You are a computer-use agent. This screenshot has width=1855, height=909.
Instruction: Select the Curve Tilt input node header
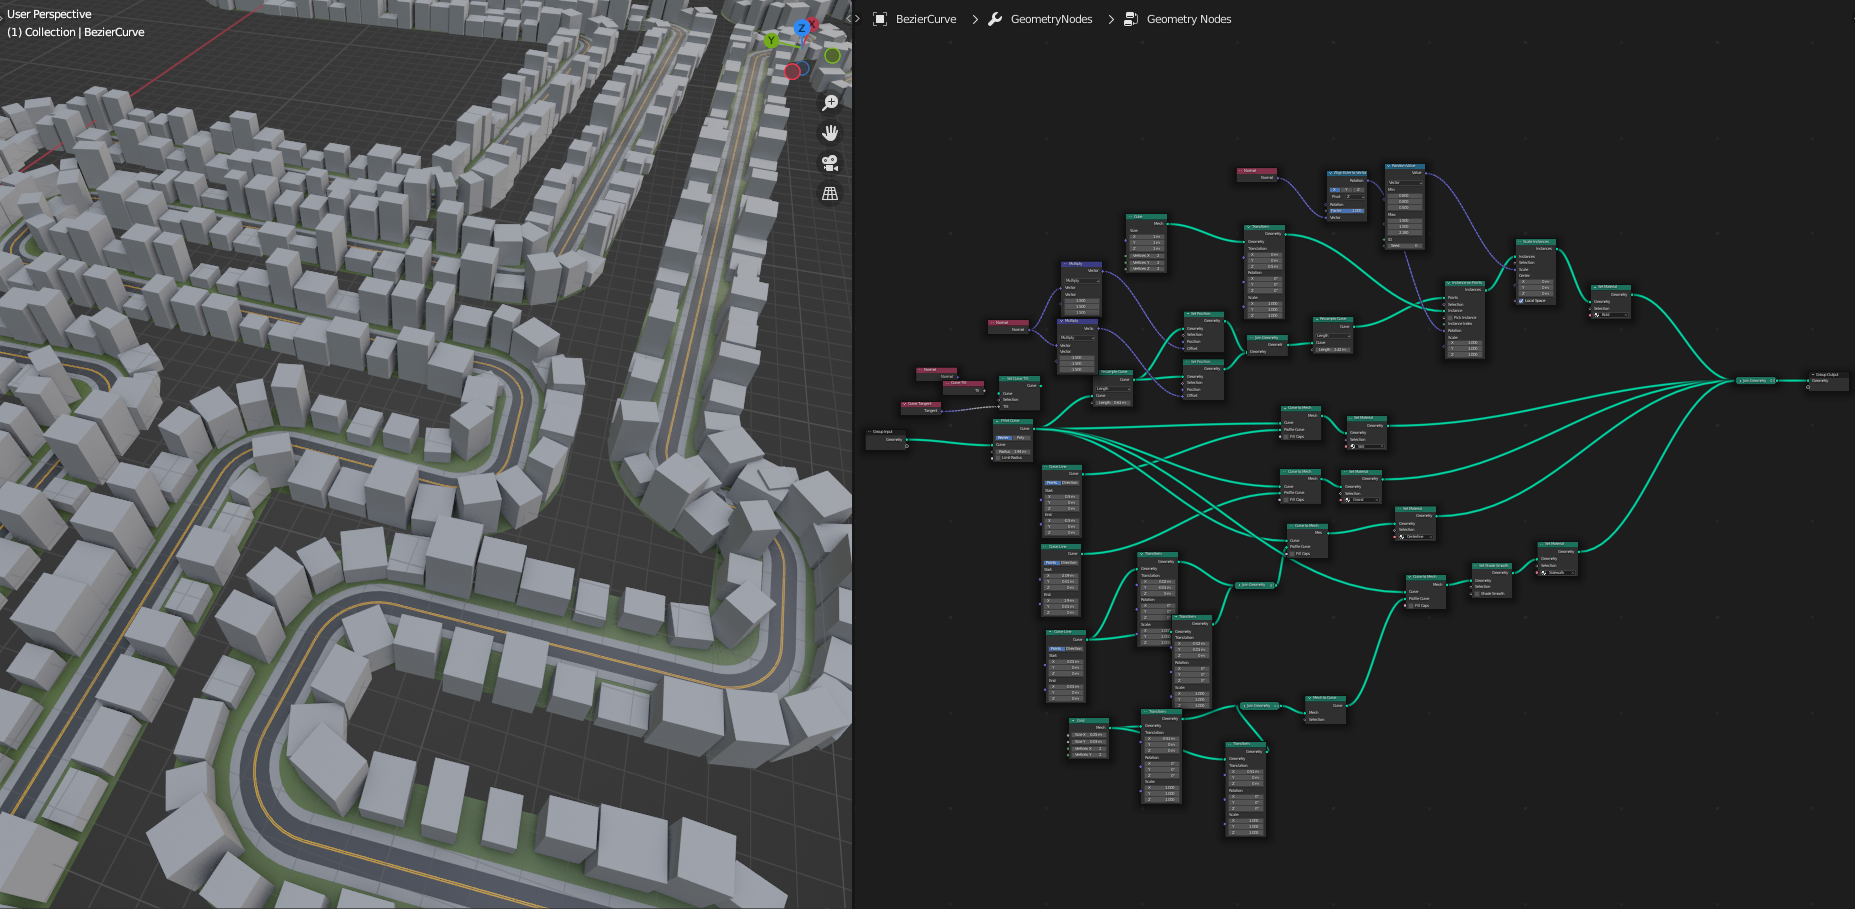coord(964,383)
